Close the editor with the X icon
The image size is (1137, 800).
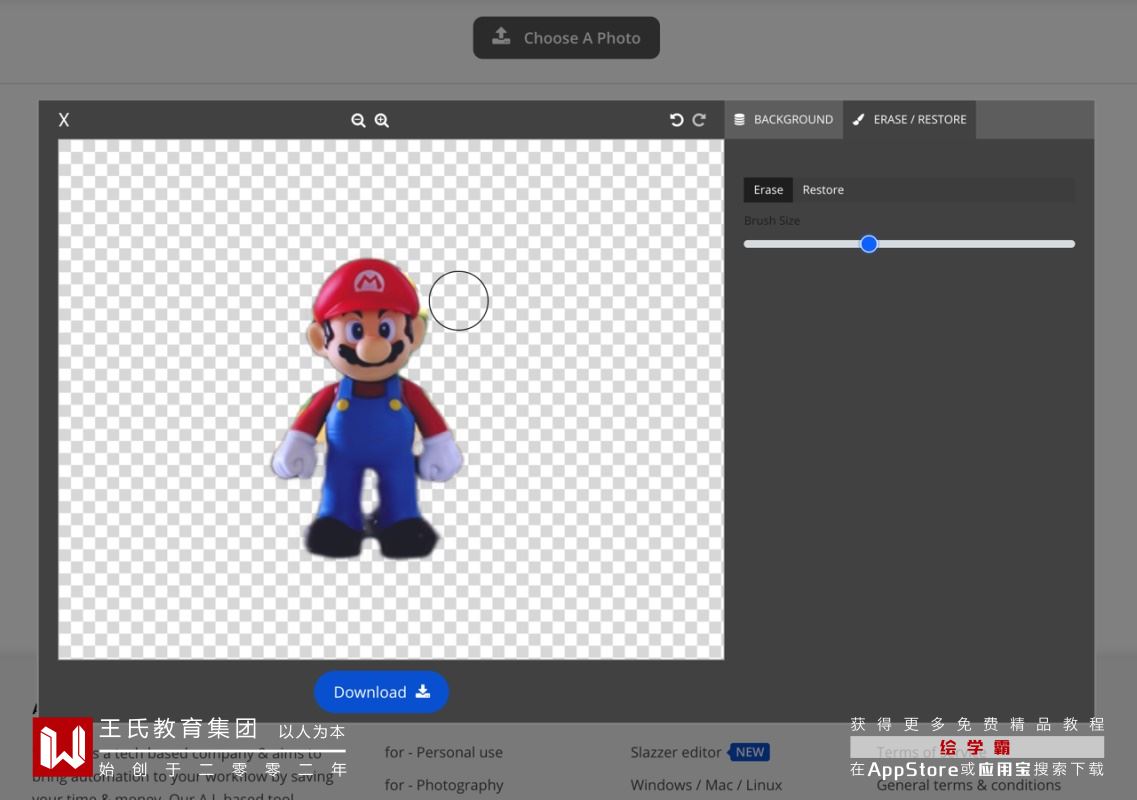(64, 120)
